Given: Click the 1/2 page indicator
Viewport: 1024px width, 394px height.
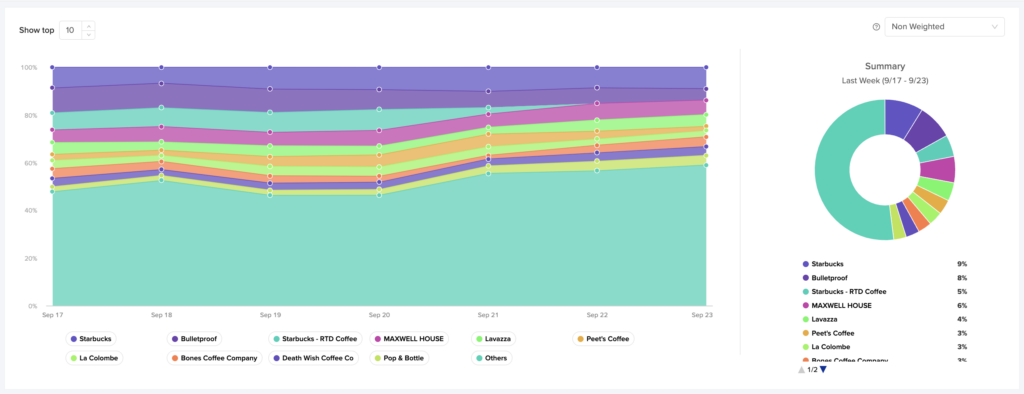Looking at the screenshot, I should point(812,370).
